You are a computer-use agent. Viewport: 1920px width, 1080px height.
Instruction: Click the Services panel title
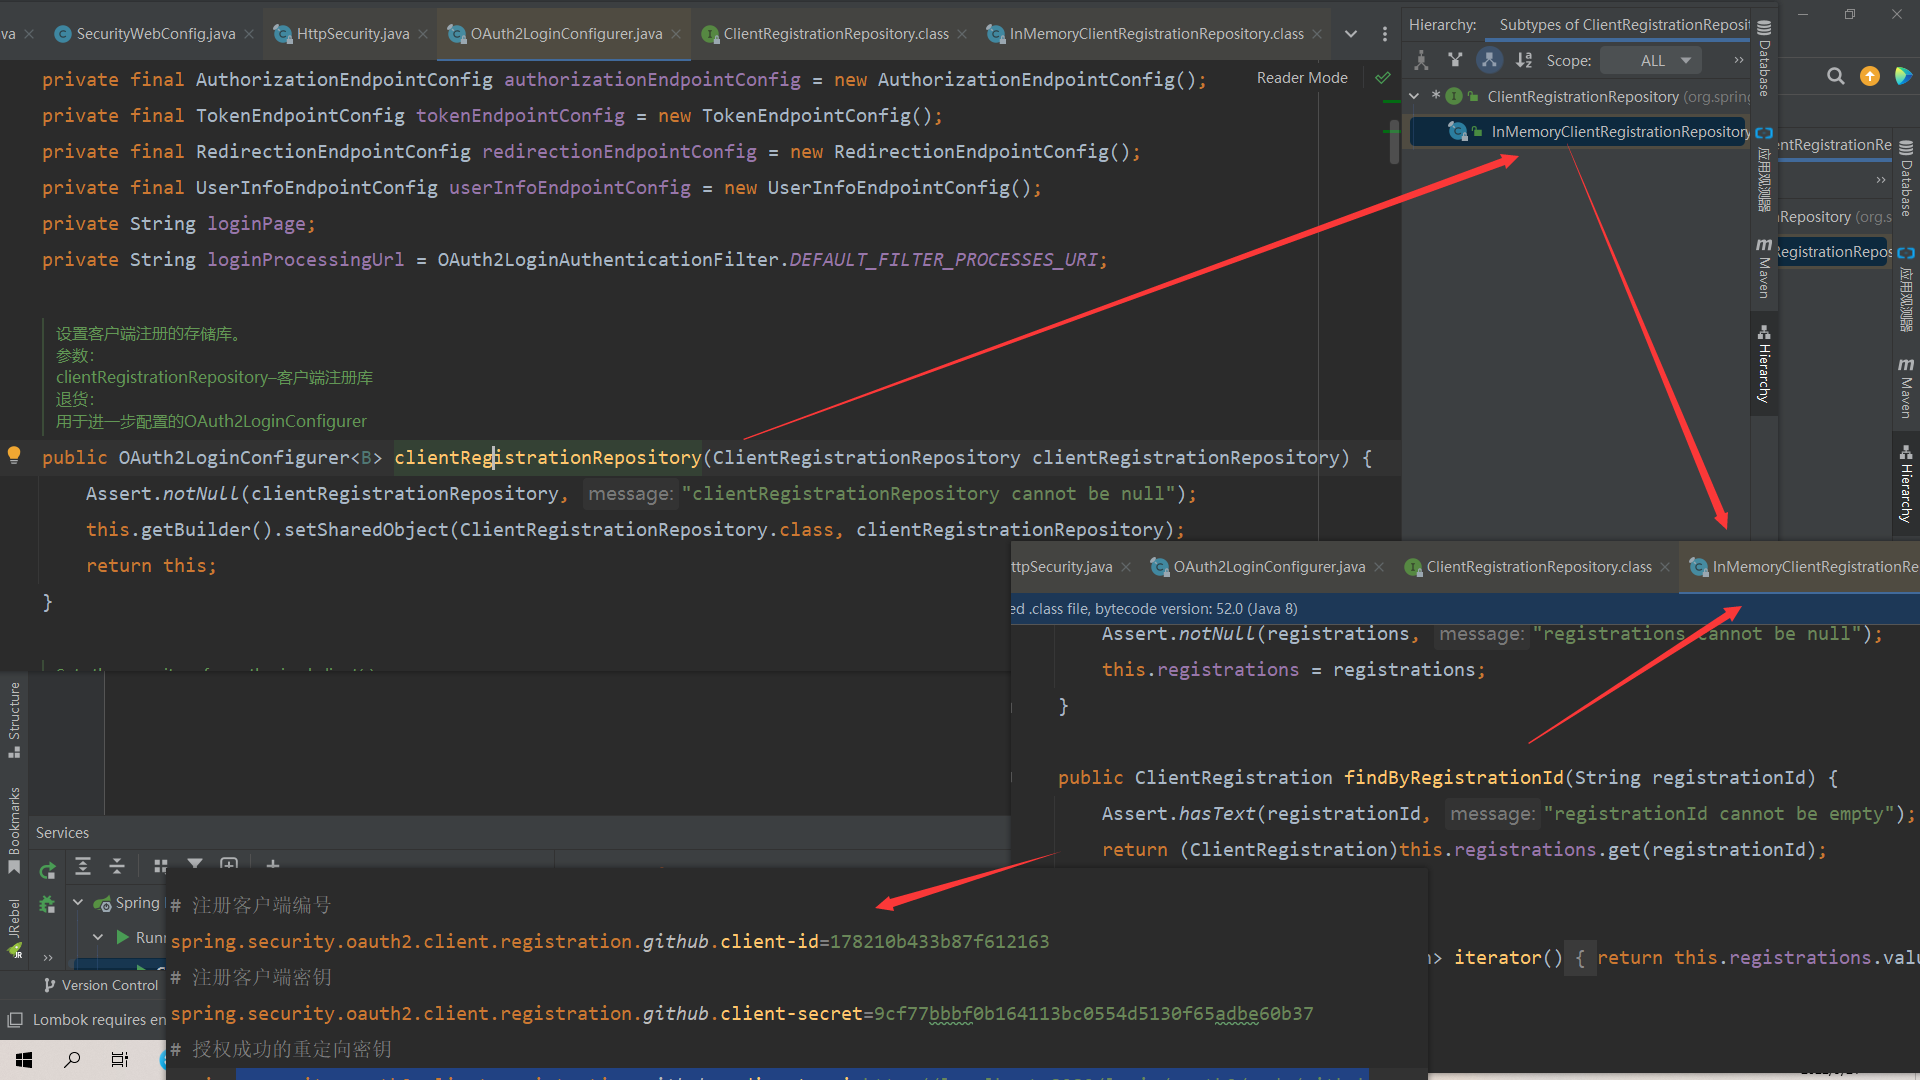coord(62,833)
